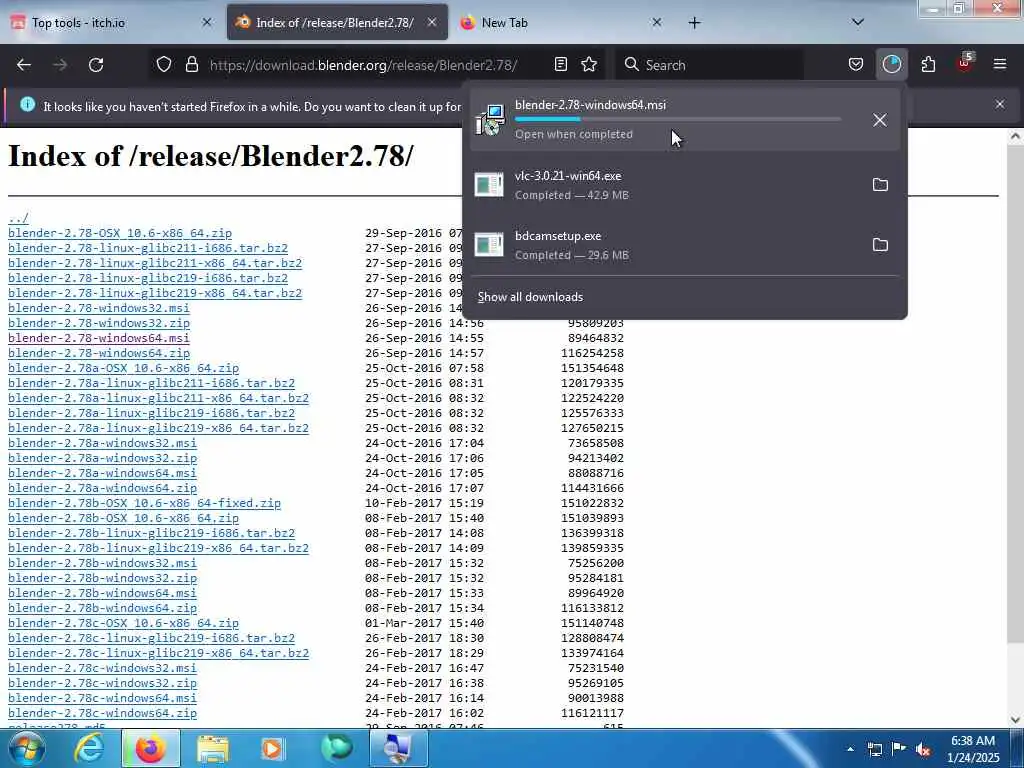Download blender-2.78c-windows64.zip

(x=102, y=714)
